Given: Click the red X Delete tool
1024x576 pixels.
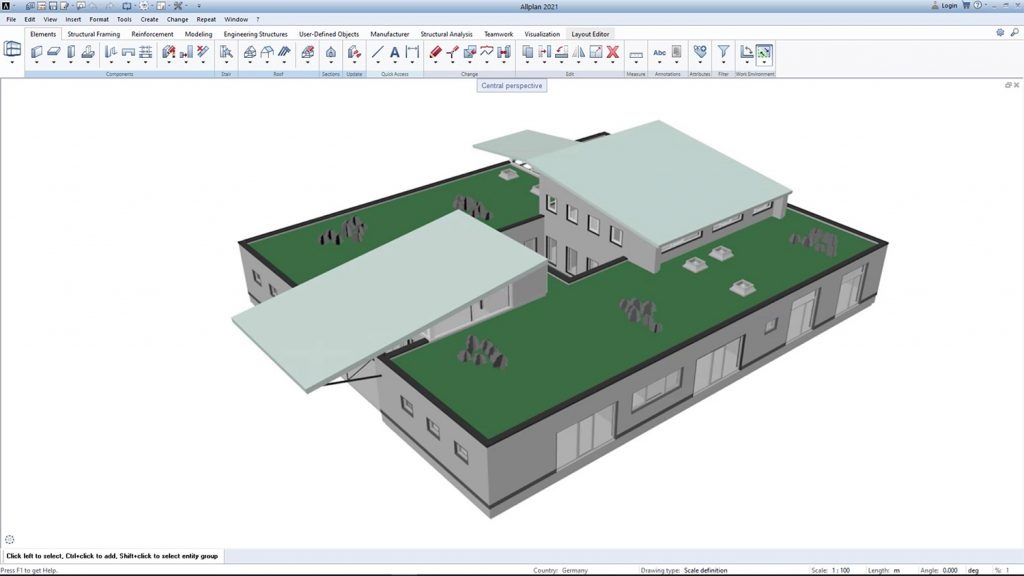Looking at the screenshot, I should click(613, 52).
